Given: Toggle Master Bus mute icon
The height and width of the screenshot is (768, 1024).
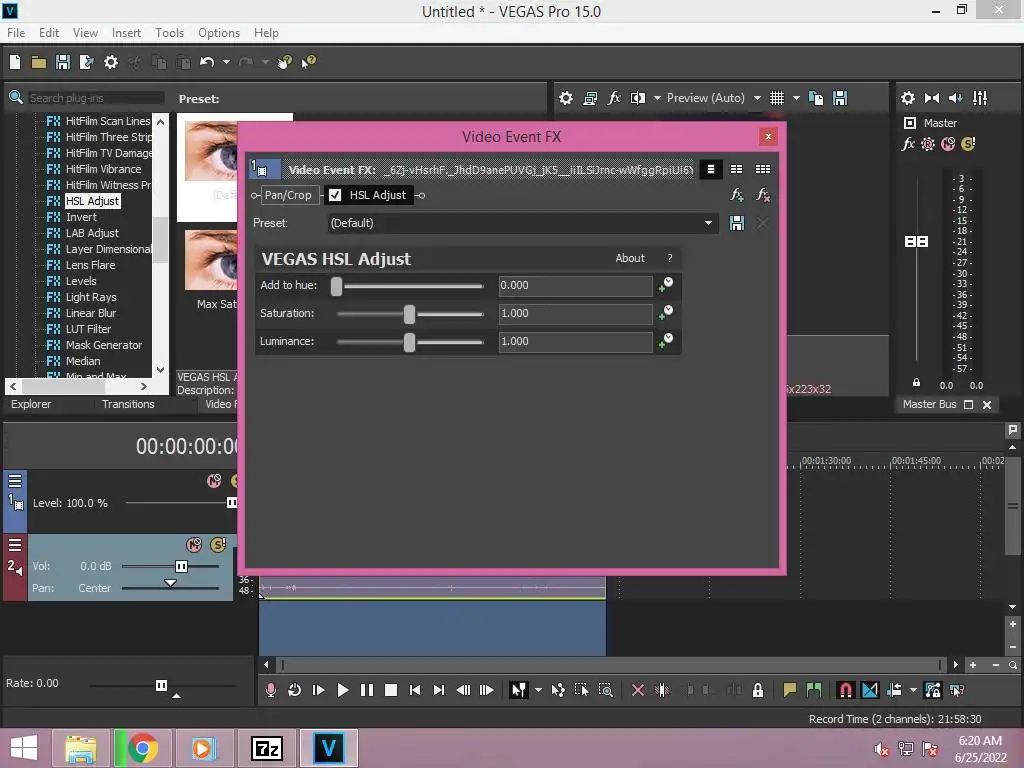Looking at the screenshot, I should tap(948, 144).
